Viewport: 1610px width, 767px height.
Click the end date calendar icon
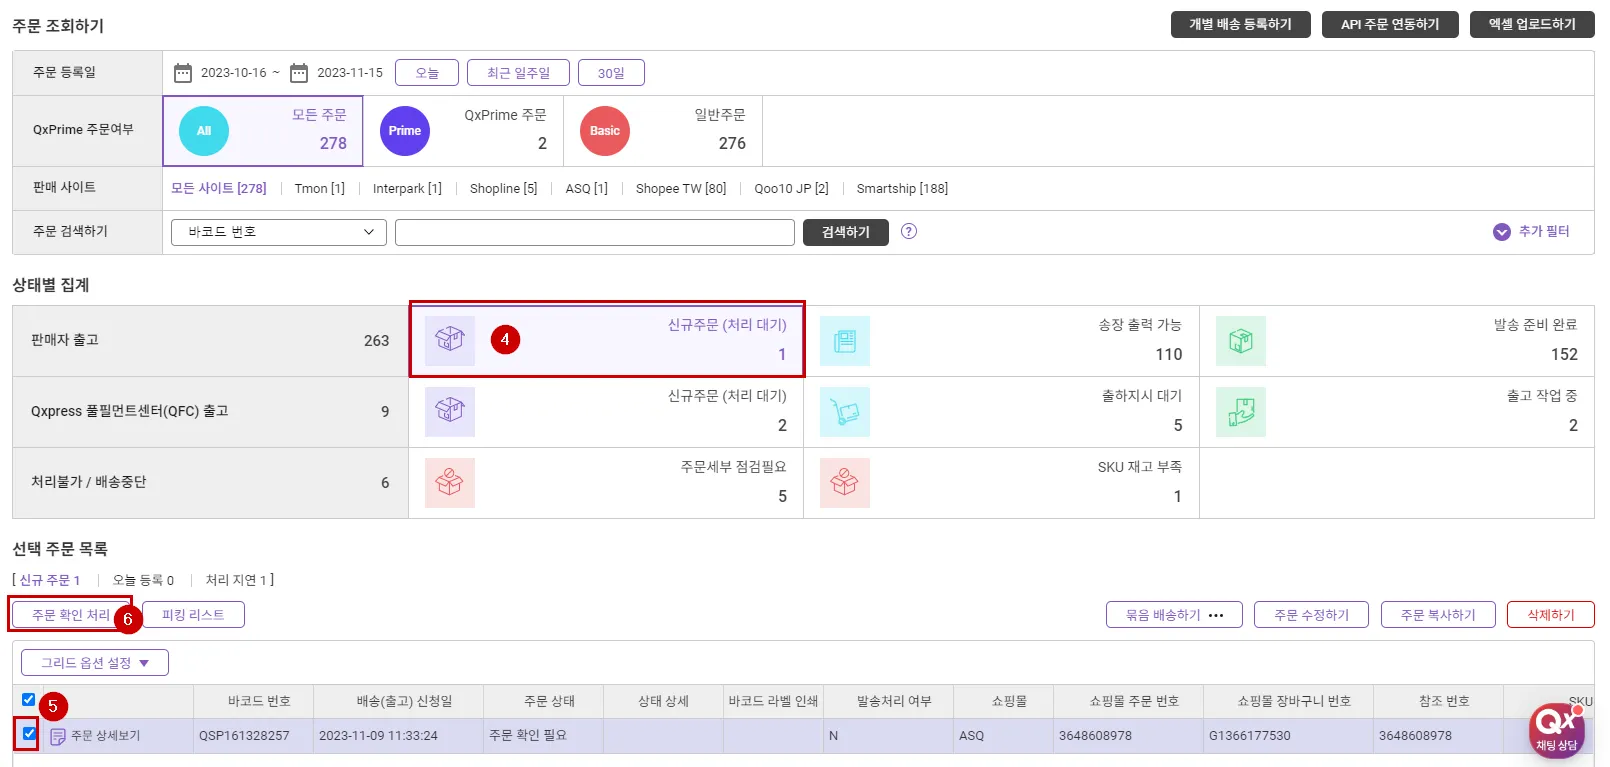(x=299, y=73)
